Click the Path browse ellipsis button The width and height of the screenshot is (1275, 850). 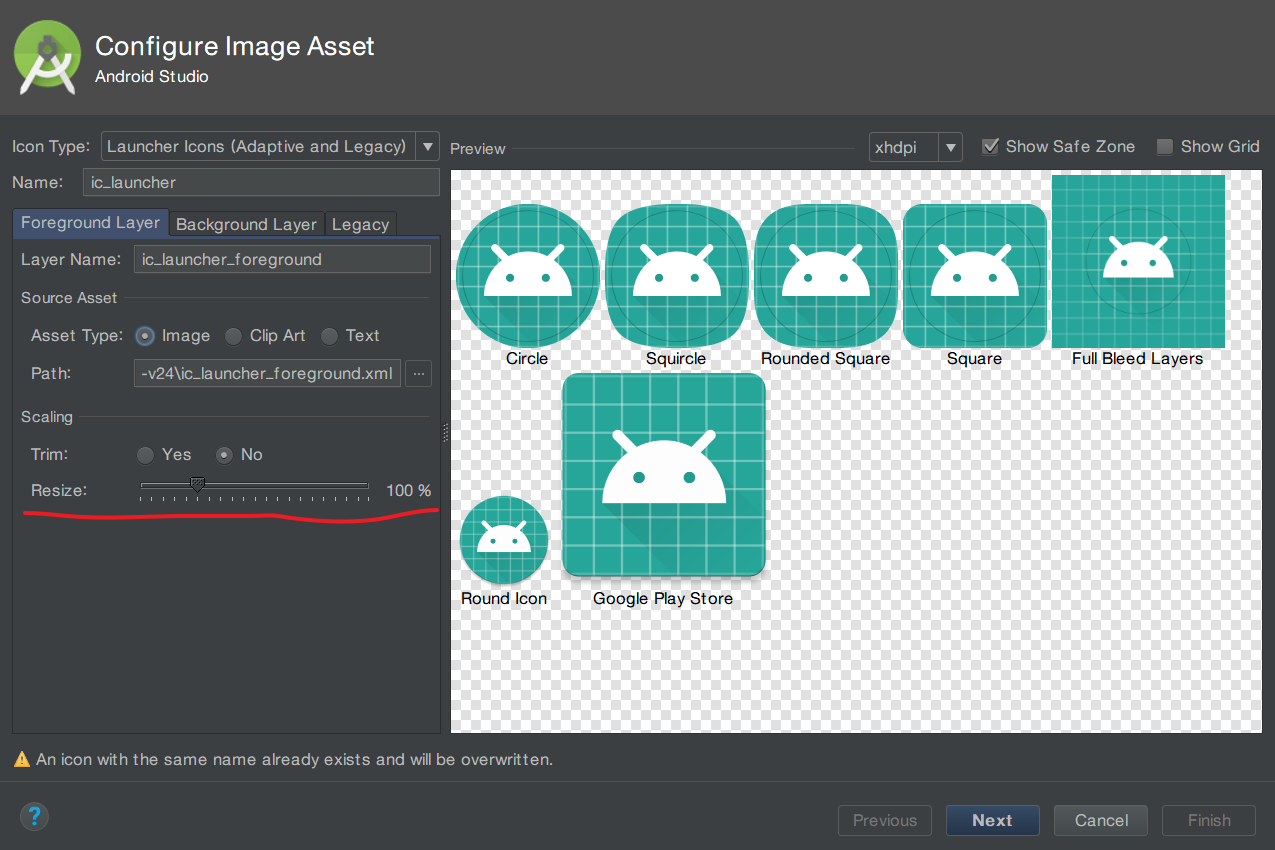[x=418, y=373]
